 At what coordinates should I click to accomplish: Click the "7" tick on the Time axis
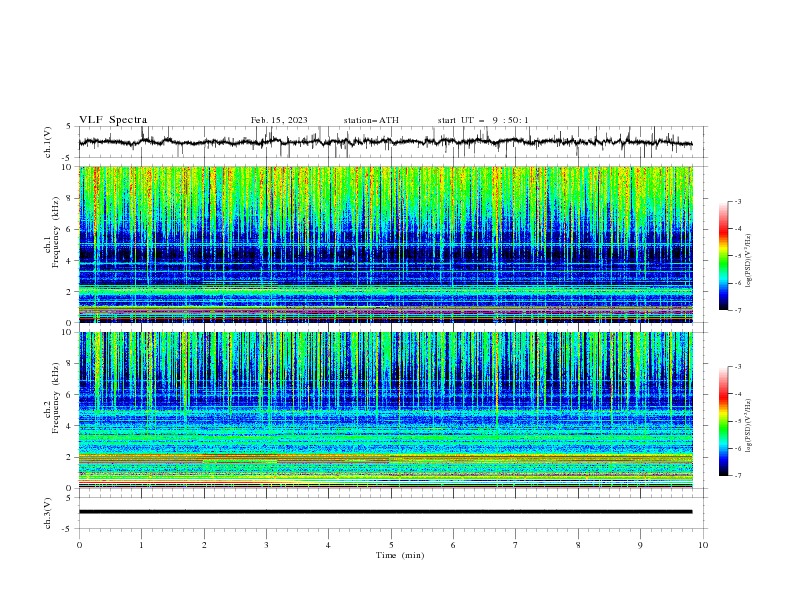516,545
